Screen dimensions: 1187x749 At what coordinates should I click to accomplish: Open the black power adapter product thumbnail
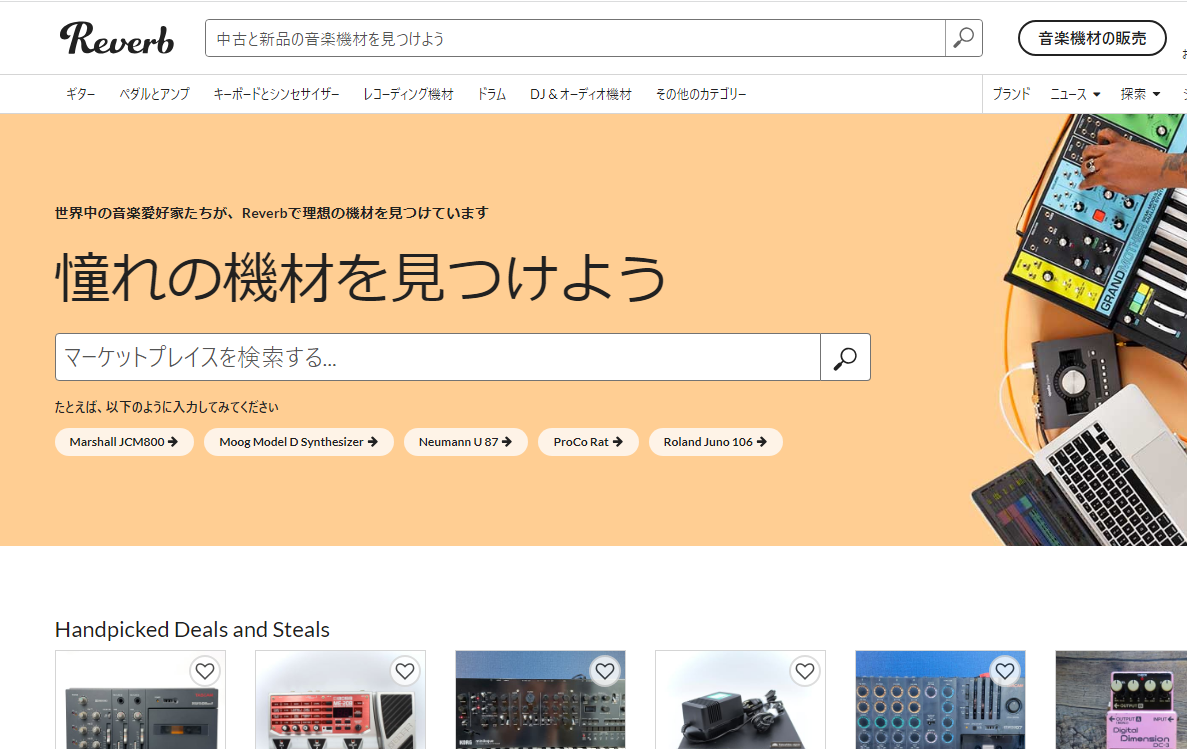click(740, 700)
